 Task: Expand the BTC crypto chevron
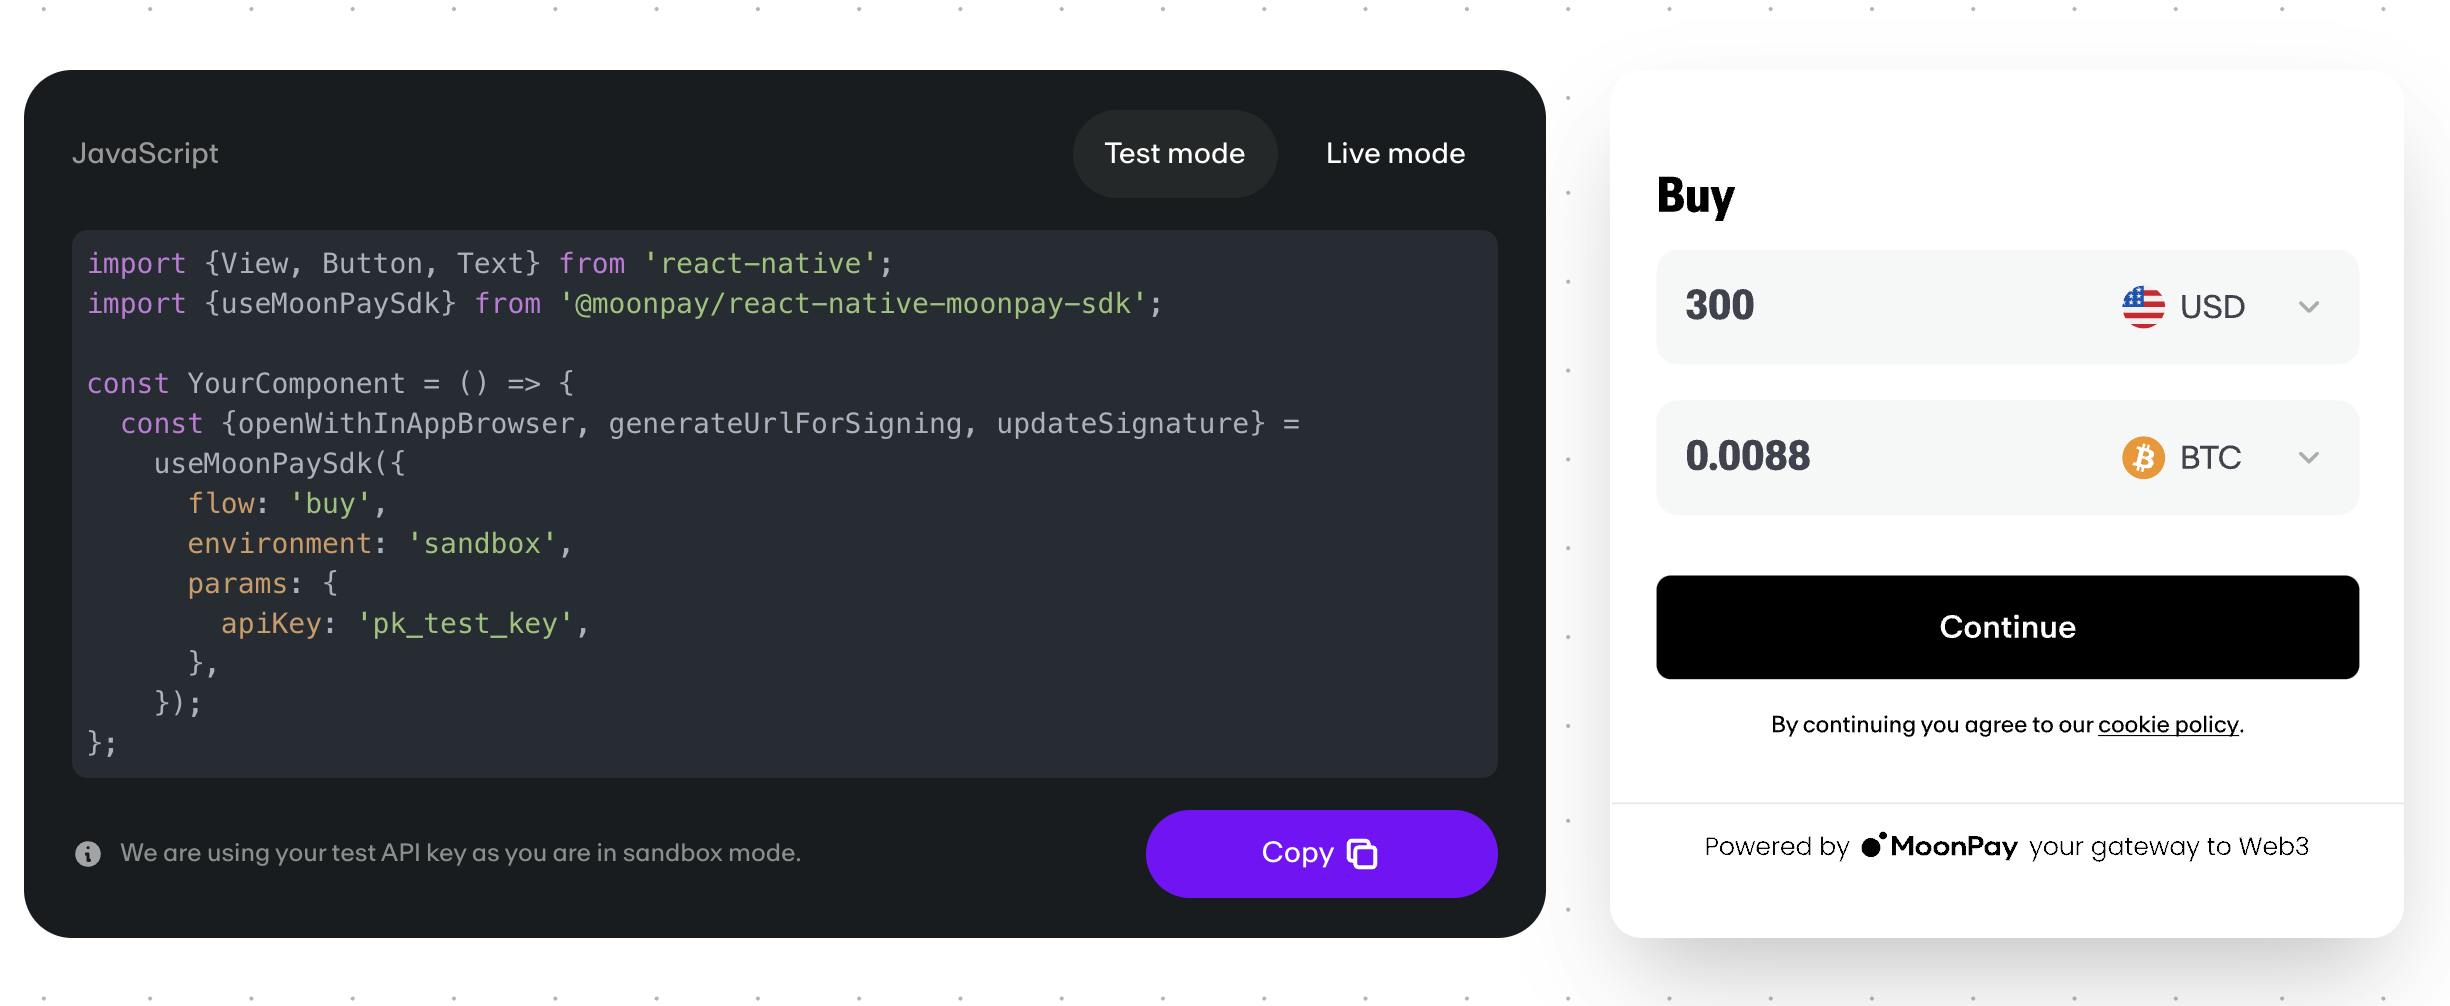tap(2308, 458)
